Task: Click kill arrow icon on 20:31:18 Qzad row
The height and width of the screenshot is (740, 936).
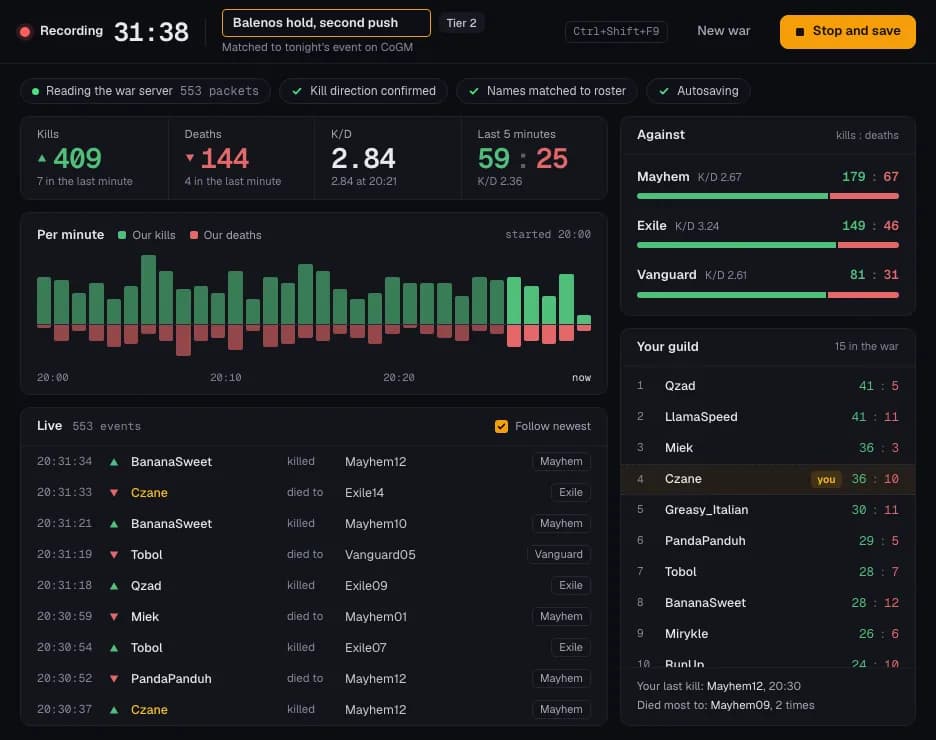Action: click(x=114, y=586)
